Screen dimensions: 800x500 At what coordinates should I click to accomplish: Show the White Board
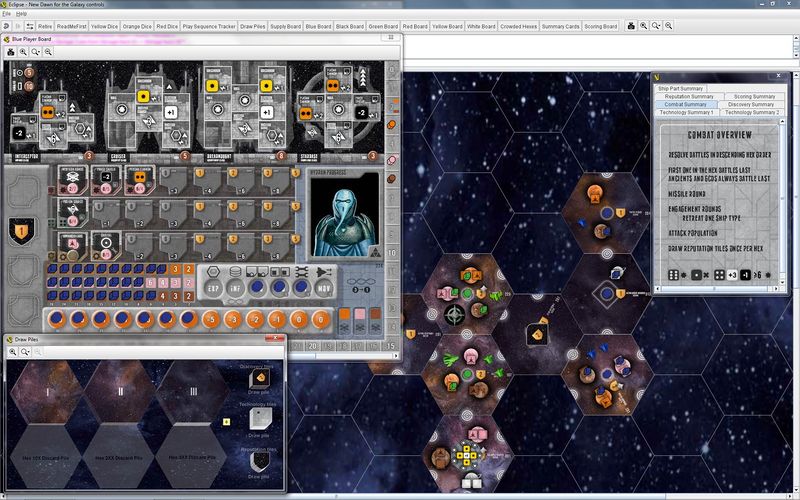pos(481,27)
